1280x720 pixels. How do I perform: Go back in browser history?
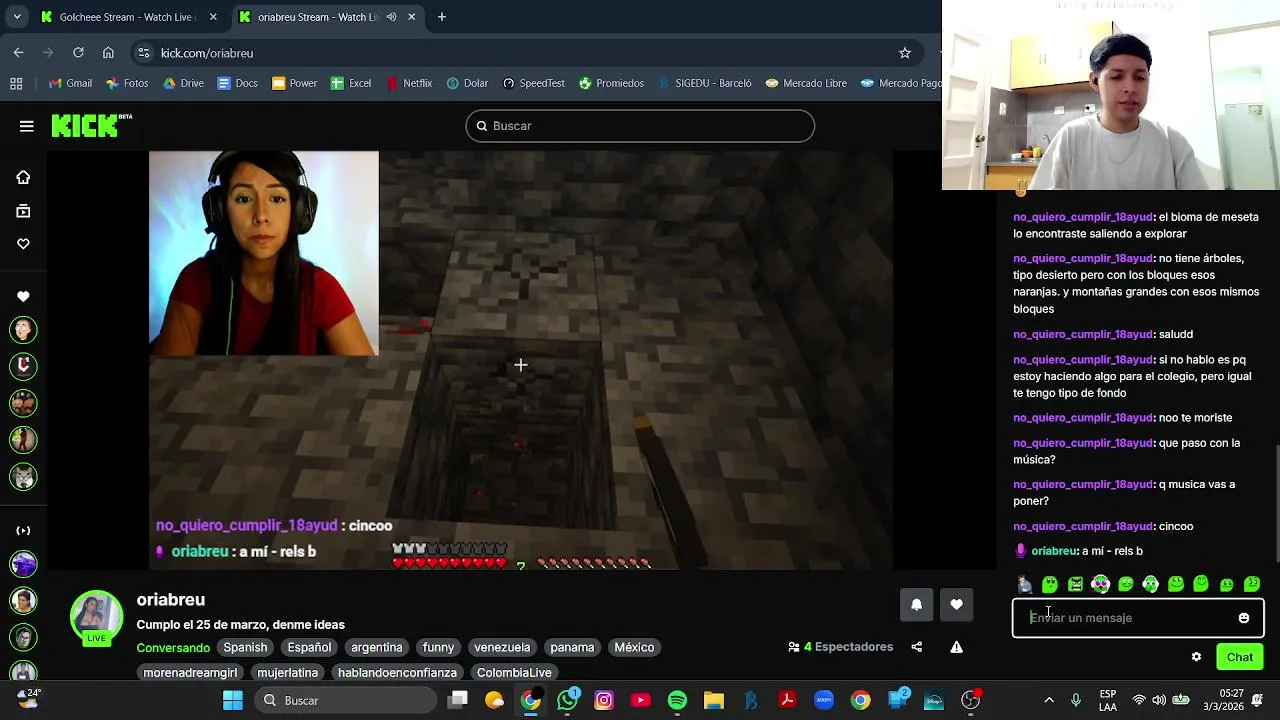[x=19, y=53]
